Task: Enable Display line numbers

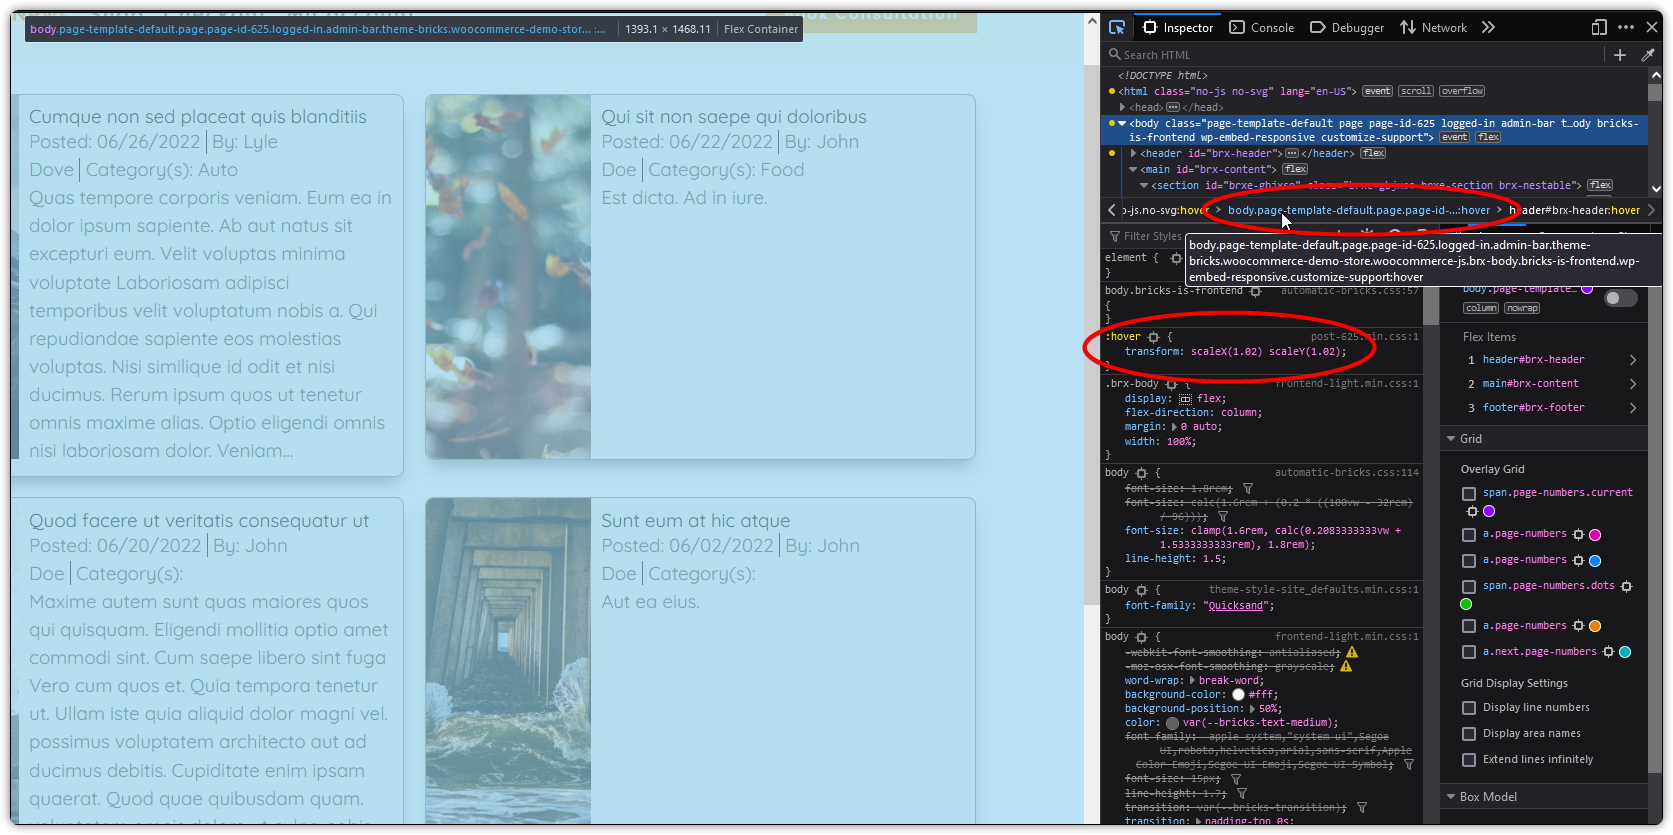Action: (1469, 708)
